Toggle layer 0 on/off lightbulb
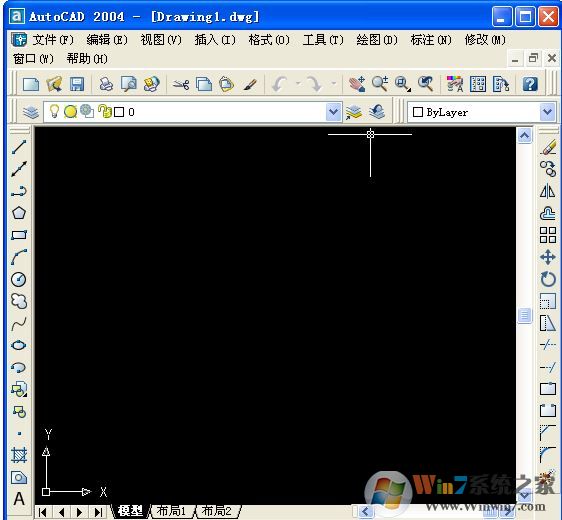This screenshot has height=520, width=562. 54,111
